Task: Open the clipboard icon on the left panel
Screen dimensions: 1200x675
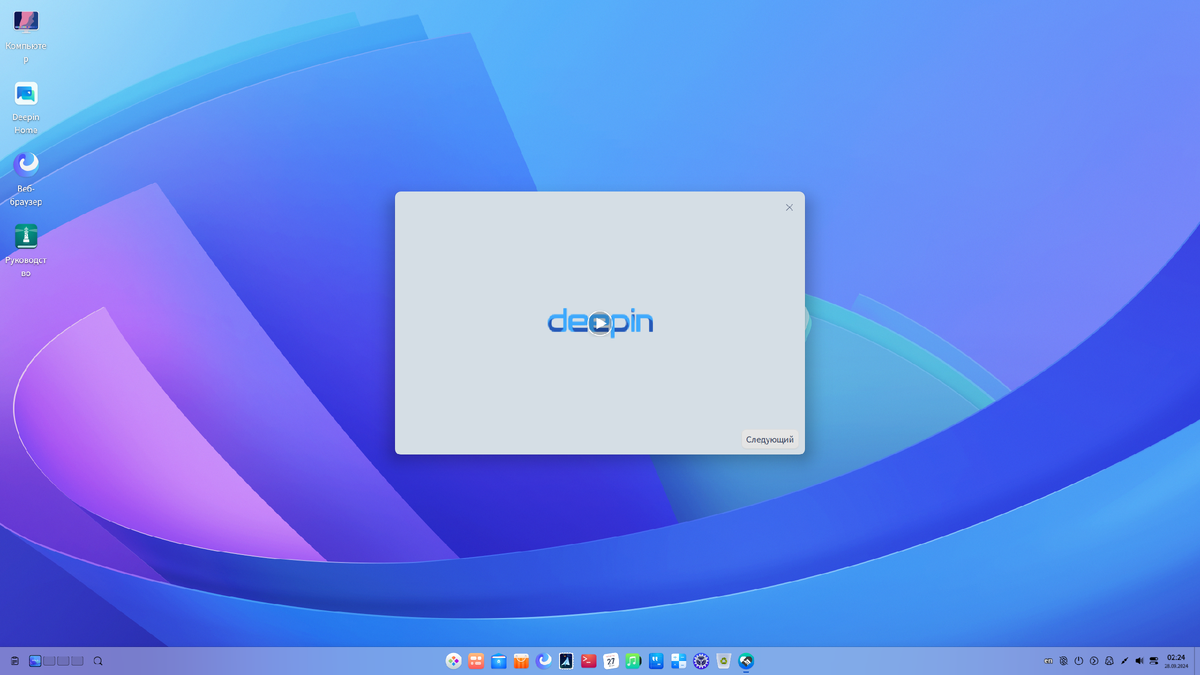Action: (15, 661)
